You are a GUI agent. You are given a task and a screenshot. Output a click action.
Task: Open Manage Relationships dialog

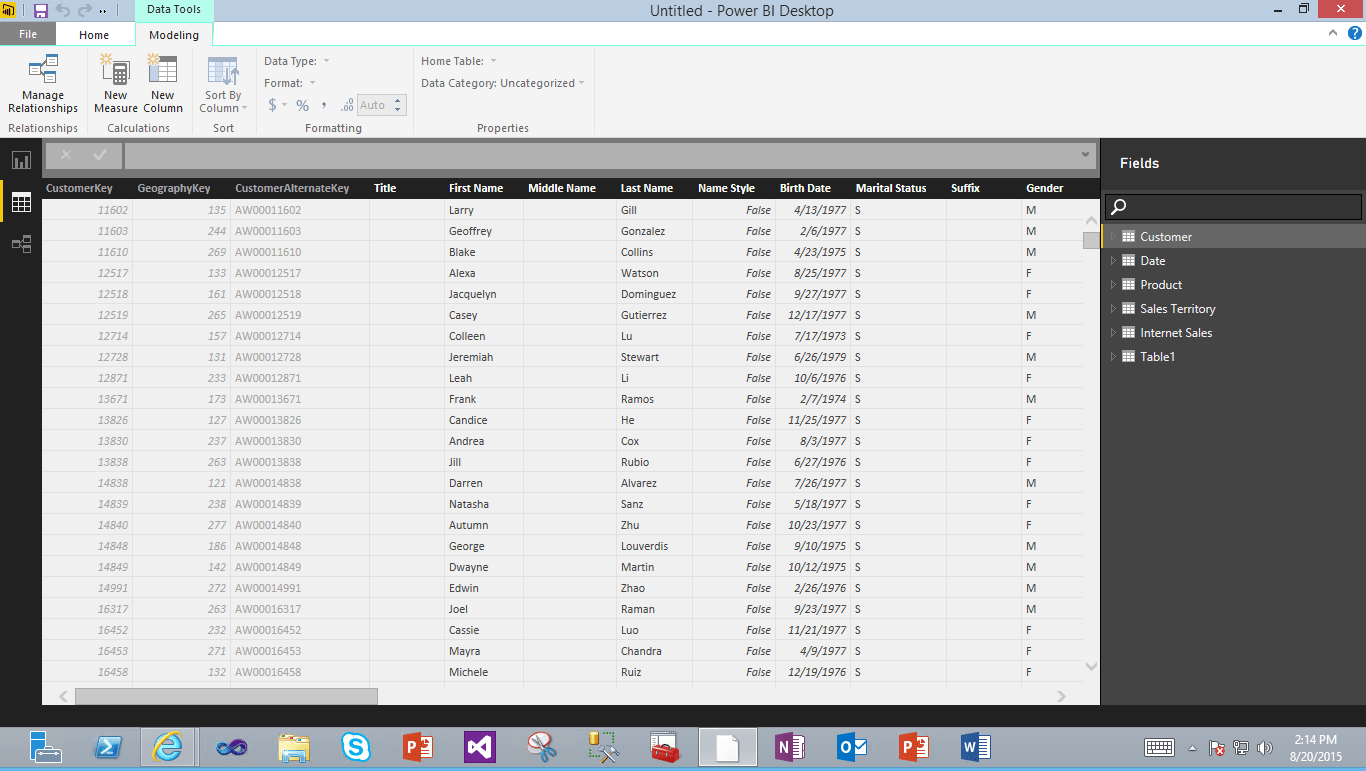click(43, 85)
